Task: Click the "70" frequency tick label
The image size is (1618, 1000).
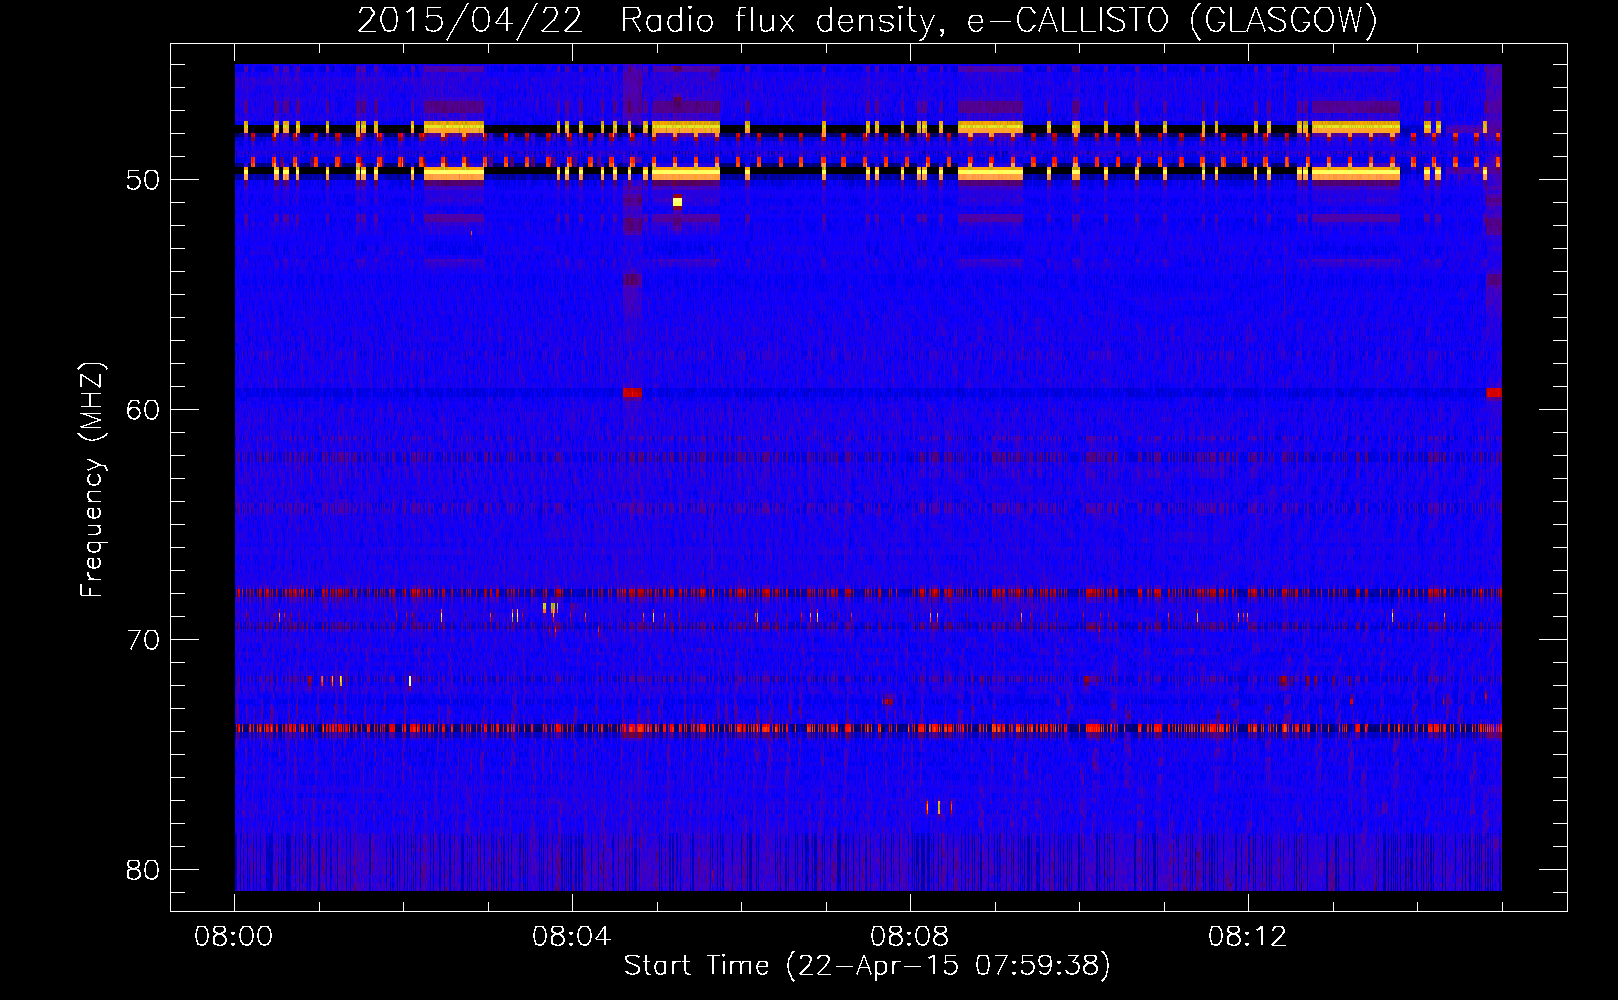Action: (143, 640)
